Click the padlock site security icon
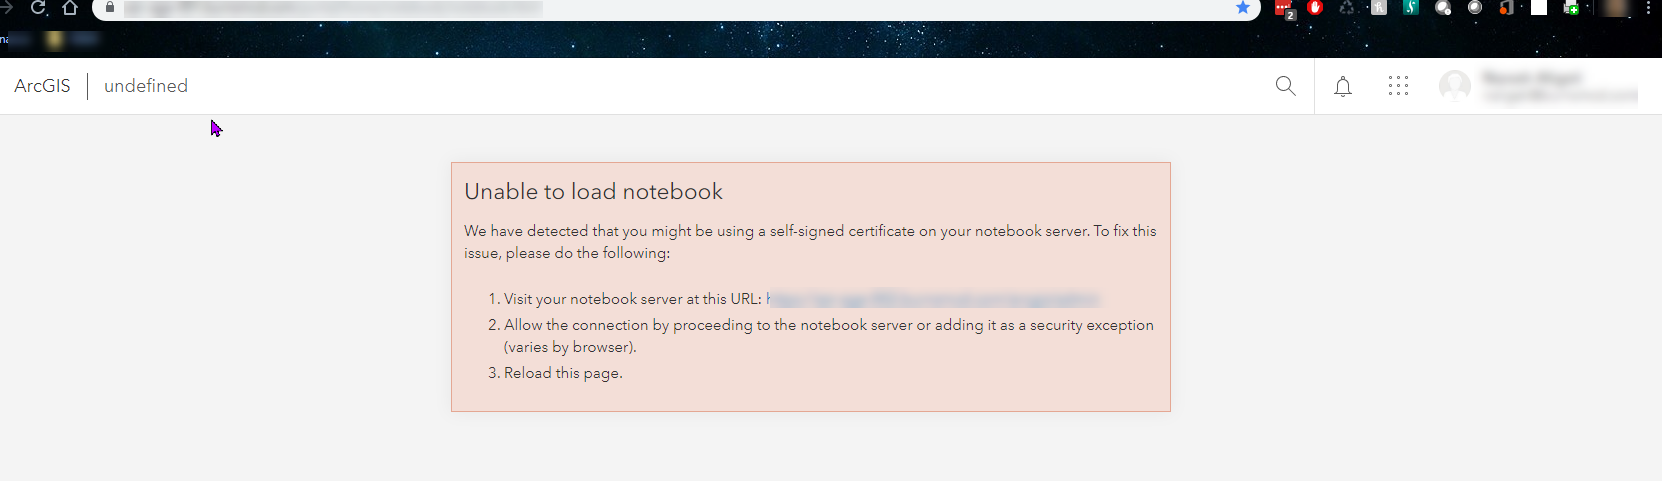This screenshot has height=481, width=1662. pos(110,7)
